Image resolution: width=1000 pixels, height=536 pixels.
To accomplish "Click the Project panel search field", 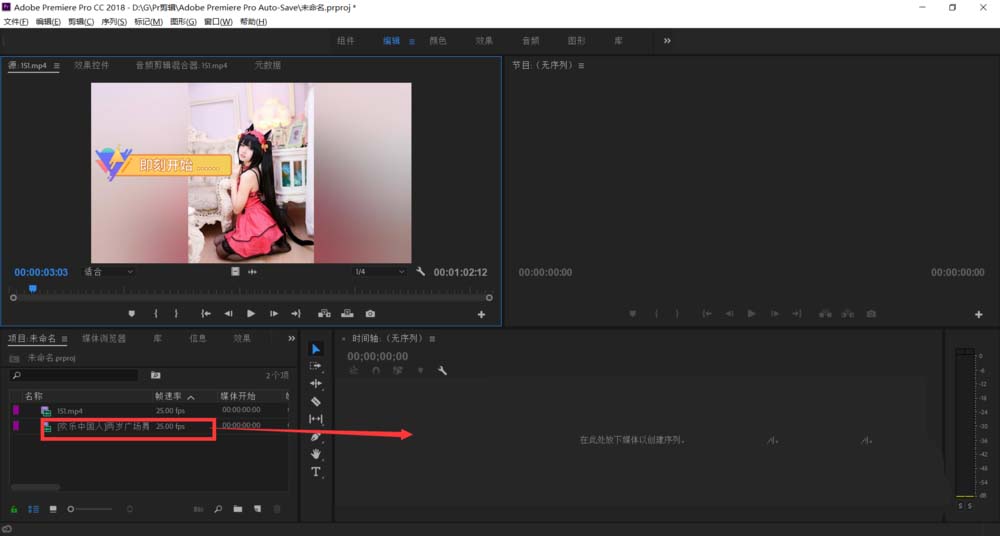I will click(x=74, y=375).
